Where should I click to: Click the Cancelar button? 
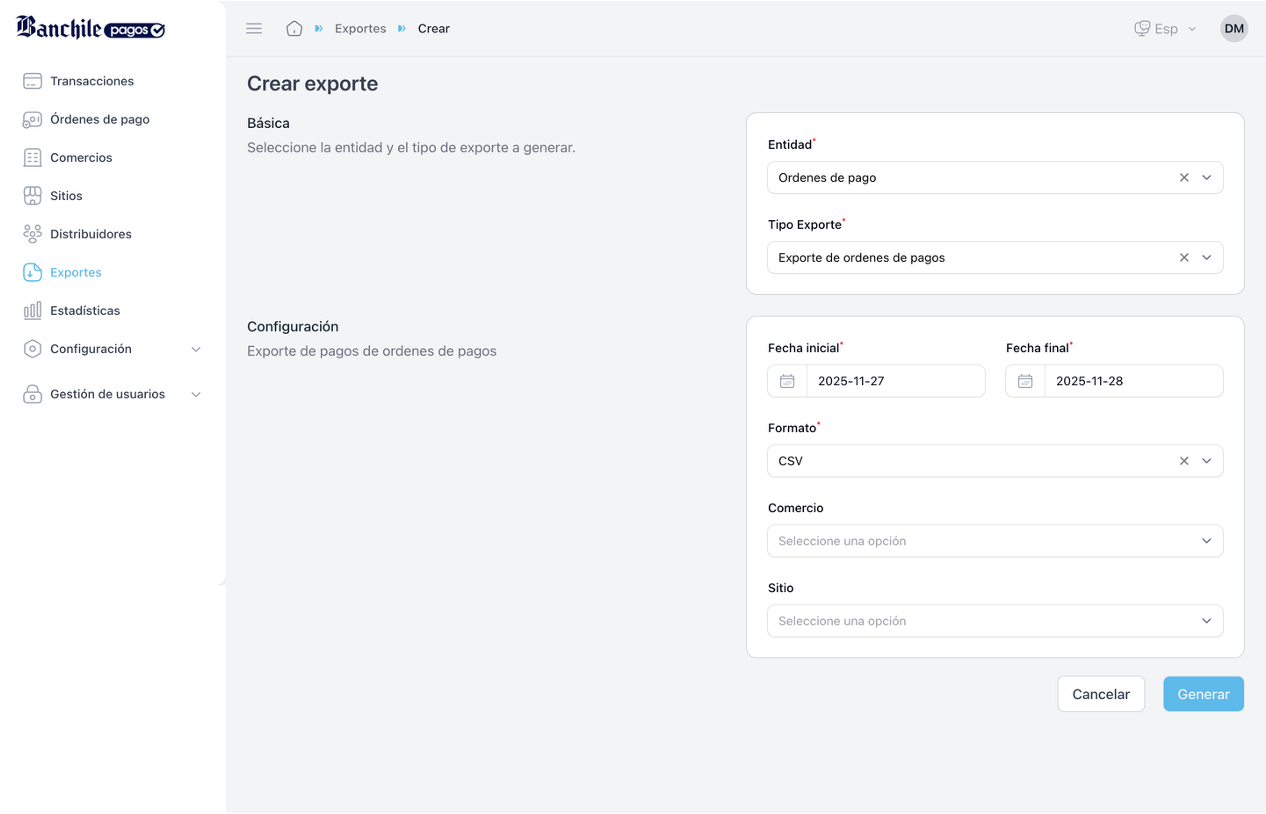coord(1101,694)
